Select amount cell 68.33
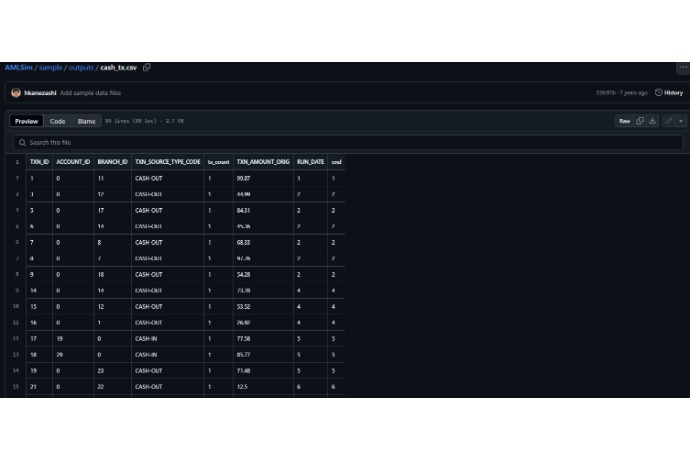Screen dimensions: 690x460 pyautogui.click(x=263, y=243)
